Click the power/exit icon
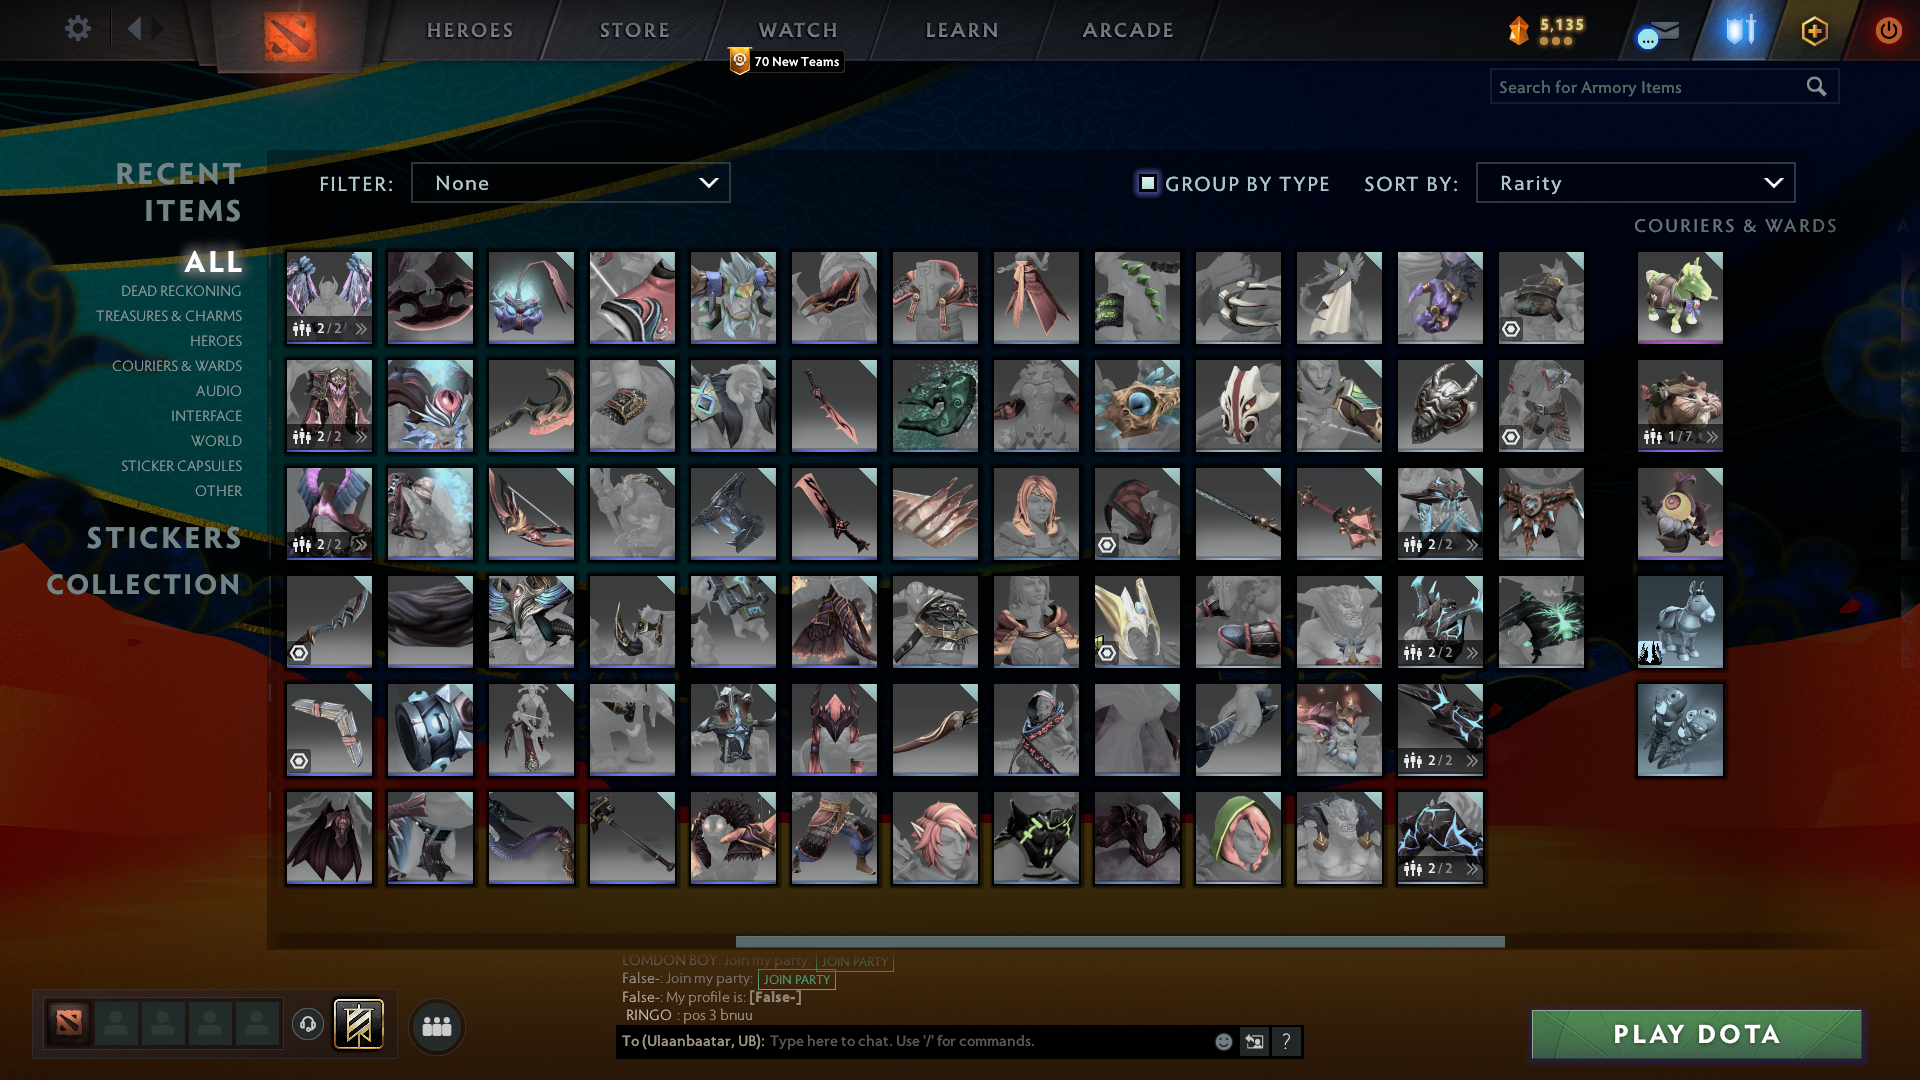This screenshot has width=1920, height=1080. (1888, 31)
